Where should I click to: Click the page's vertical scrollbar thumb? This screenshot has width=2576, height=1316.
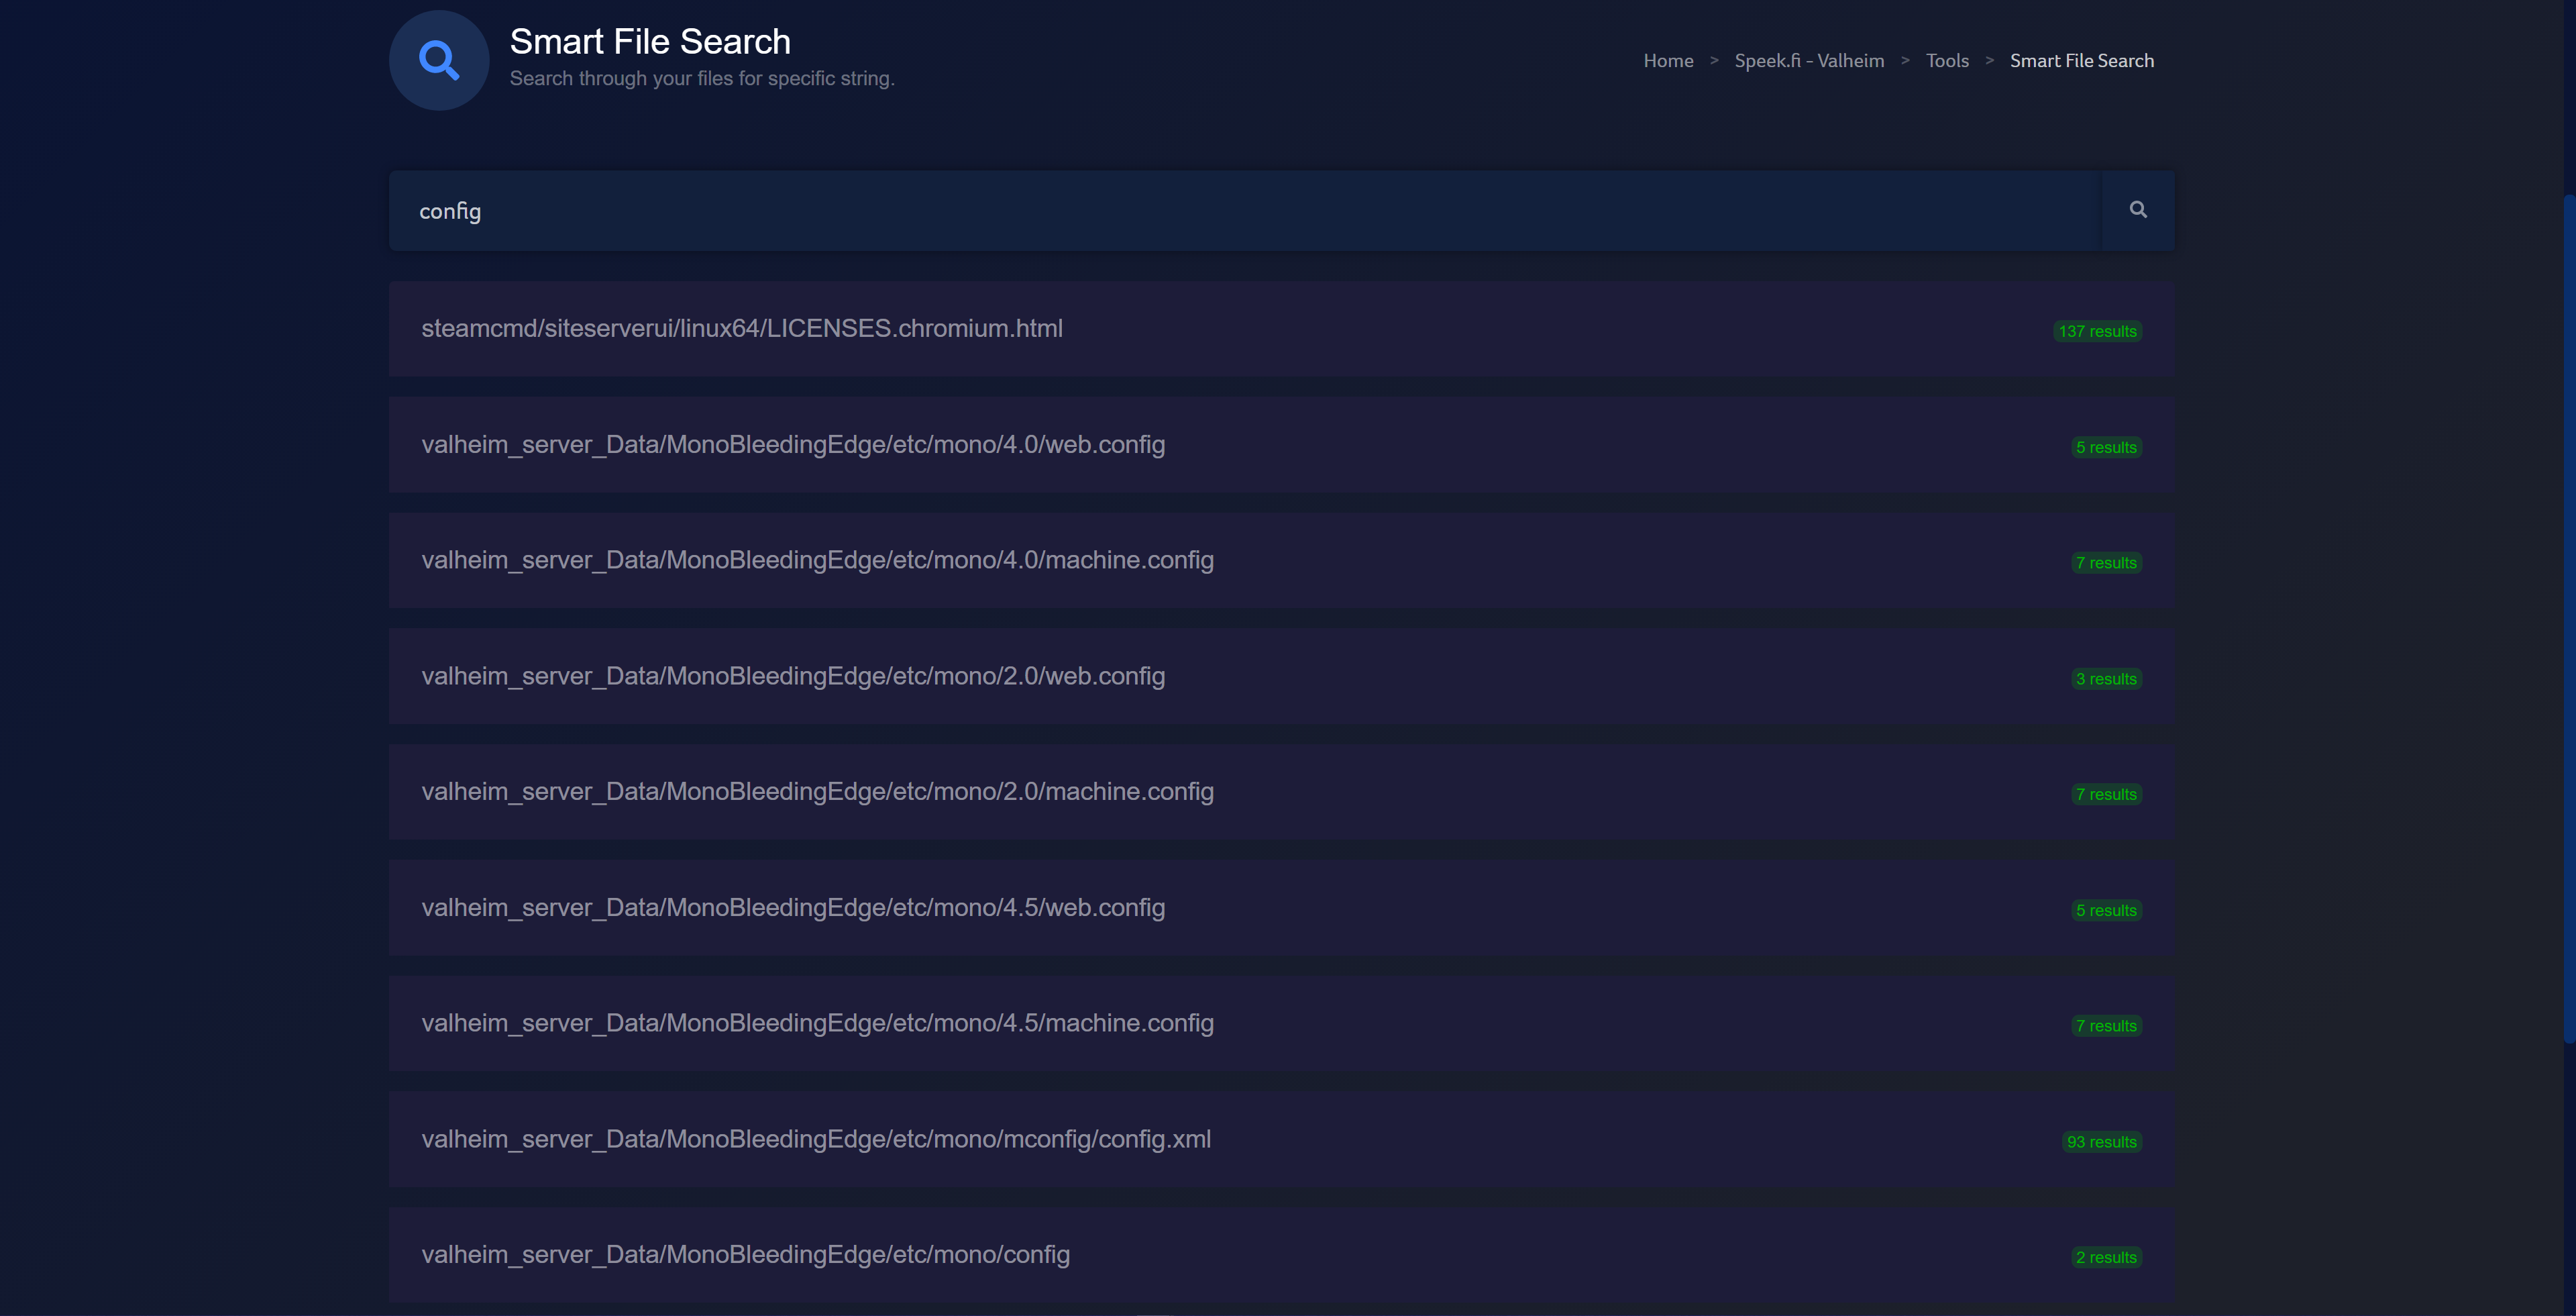(x=2569, y=620)
